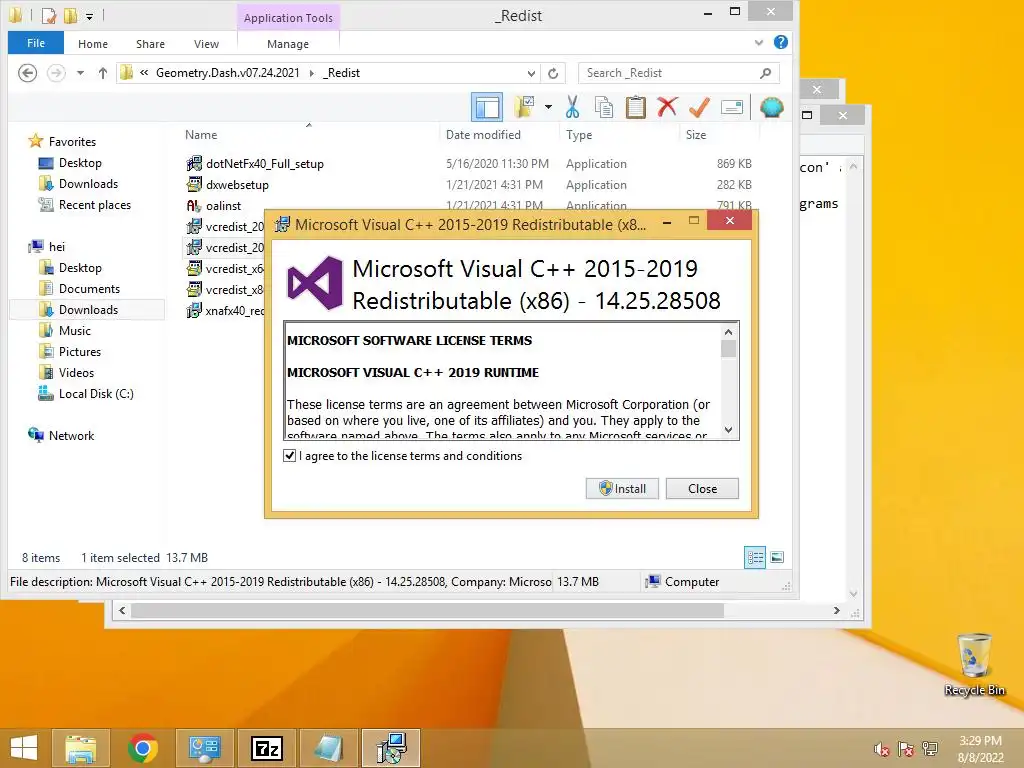Click the preview pane toolbar icon
This screenshot has width=1024, height=768.
(487, 107)
